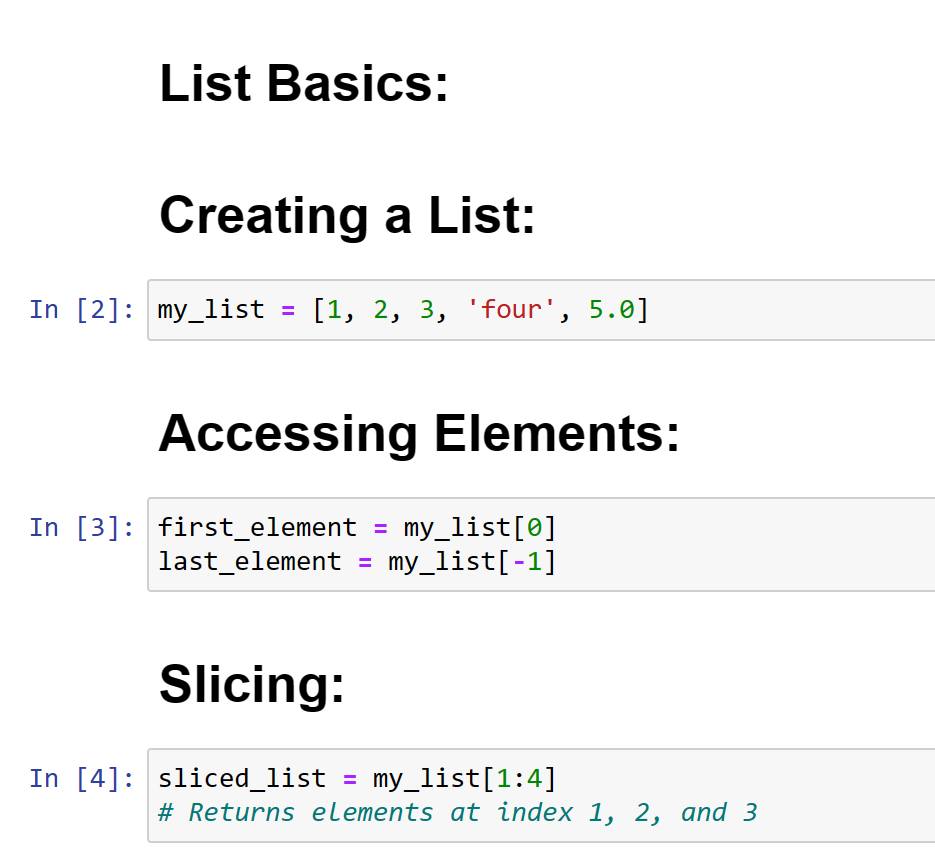Image resolution: width=935 pixels, height=852 pixels.
Task: Click the sliced_list assignment line
Action: tap(357, 779)
